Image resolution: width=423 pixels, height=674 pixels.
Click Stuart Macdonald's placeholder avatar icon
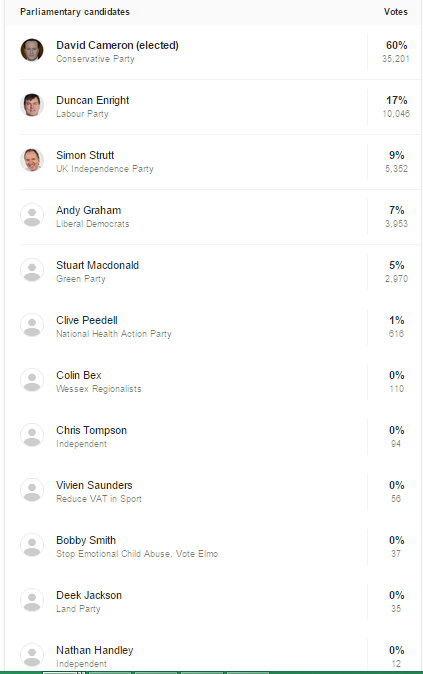click(x=32, y=270)
